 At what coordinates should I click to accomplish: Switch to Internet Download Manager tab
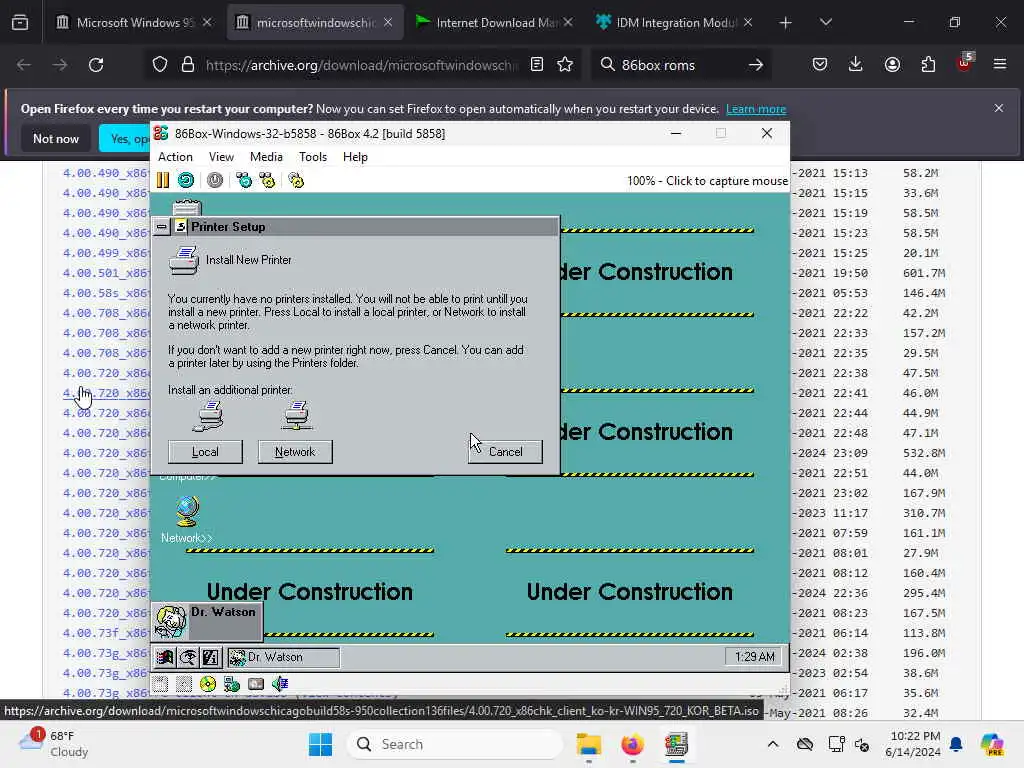click(x=494, y=22)
